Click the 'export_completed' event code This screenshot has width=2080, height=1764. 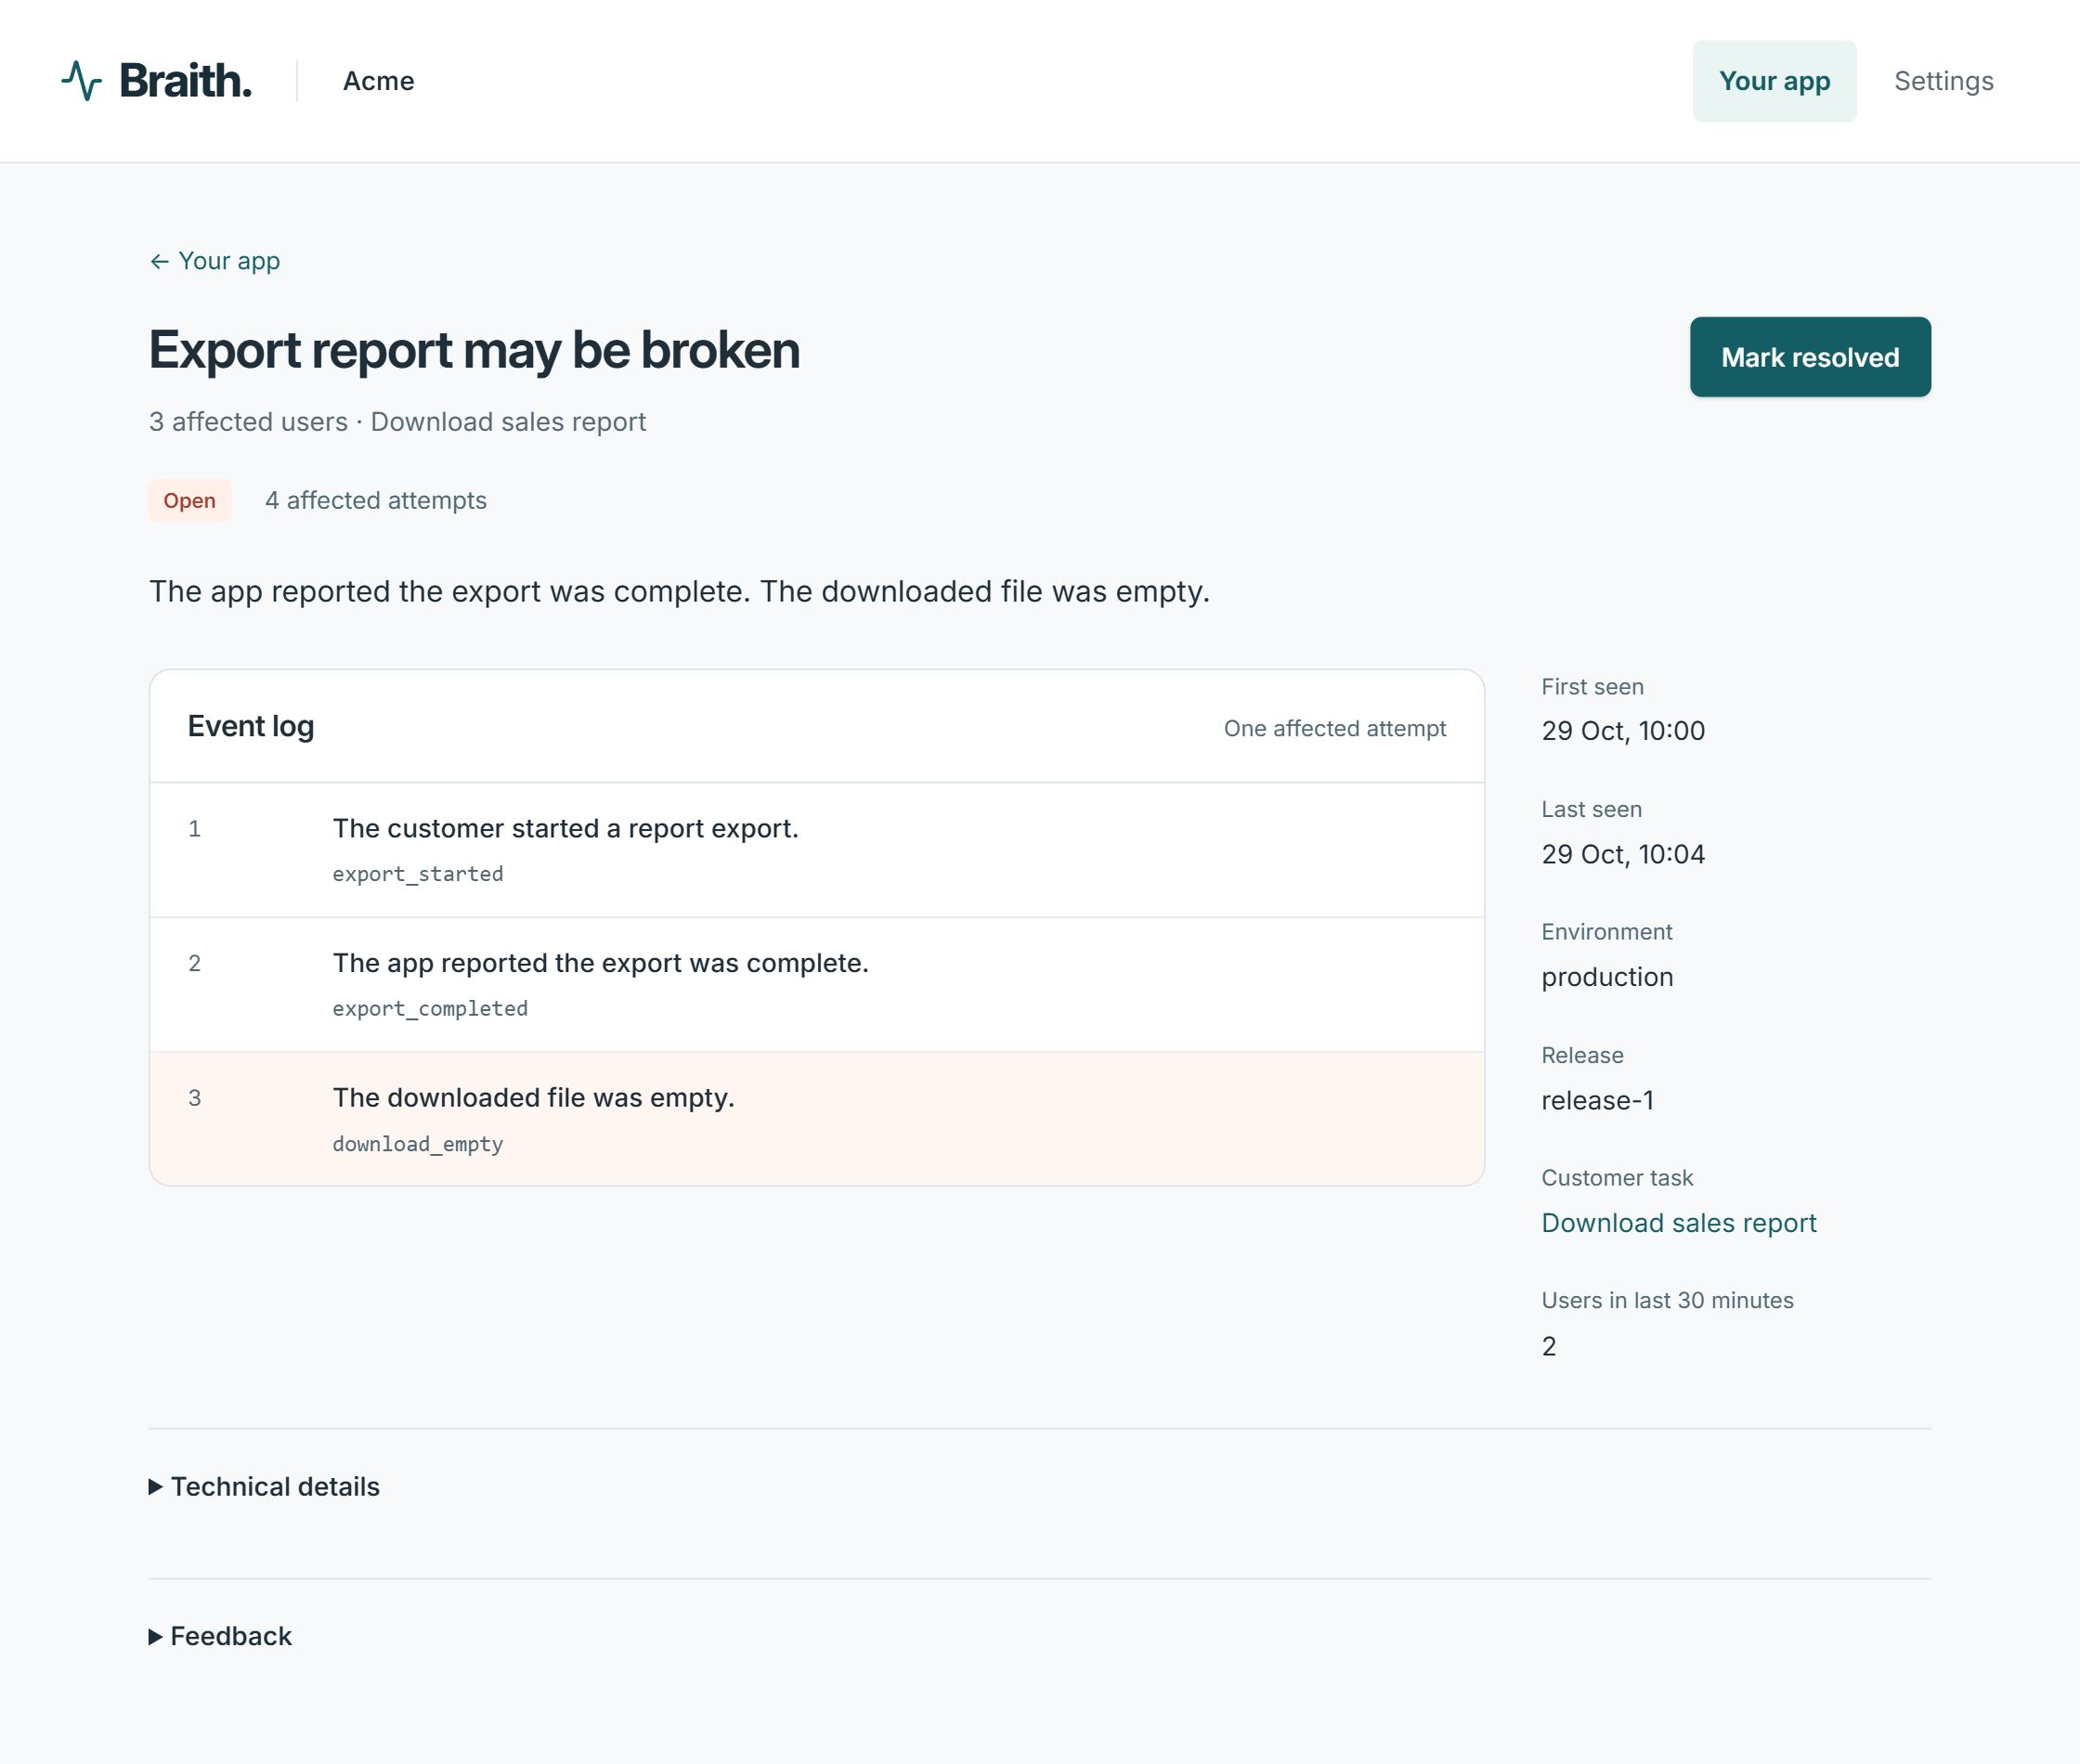(430, 1008)
